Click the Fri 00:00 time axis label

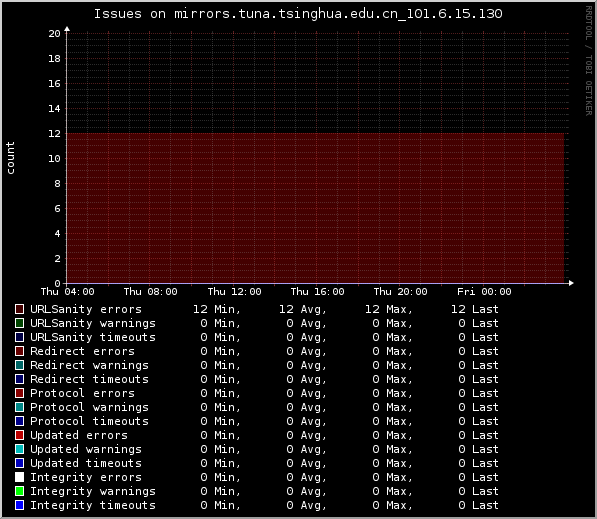484,292
